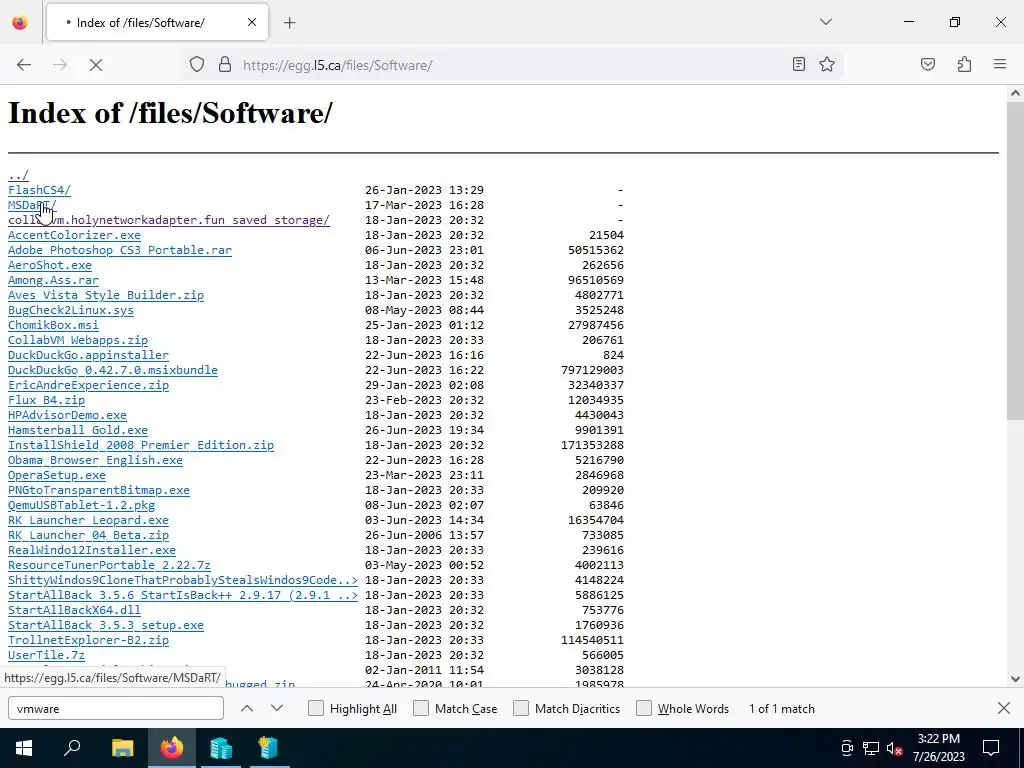Screen dimensions: 1024x768
Task: Click the muted volume tray icon
Action: [895, 748]
